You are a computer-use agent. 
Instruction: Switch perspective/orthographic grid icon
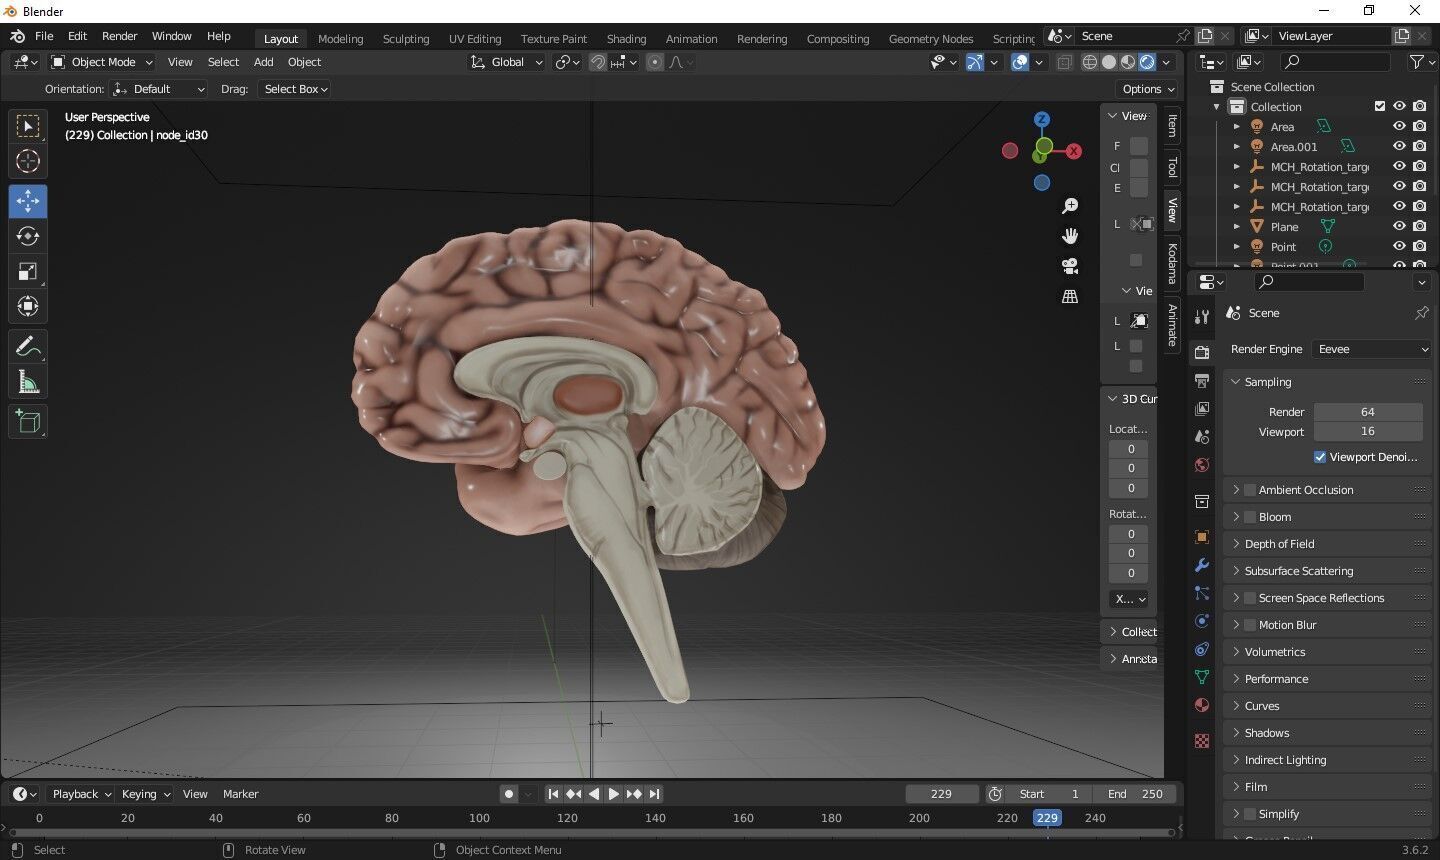click(x=1070, y=296)
